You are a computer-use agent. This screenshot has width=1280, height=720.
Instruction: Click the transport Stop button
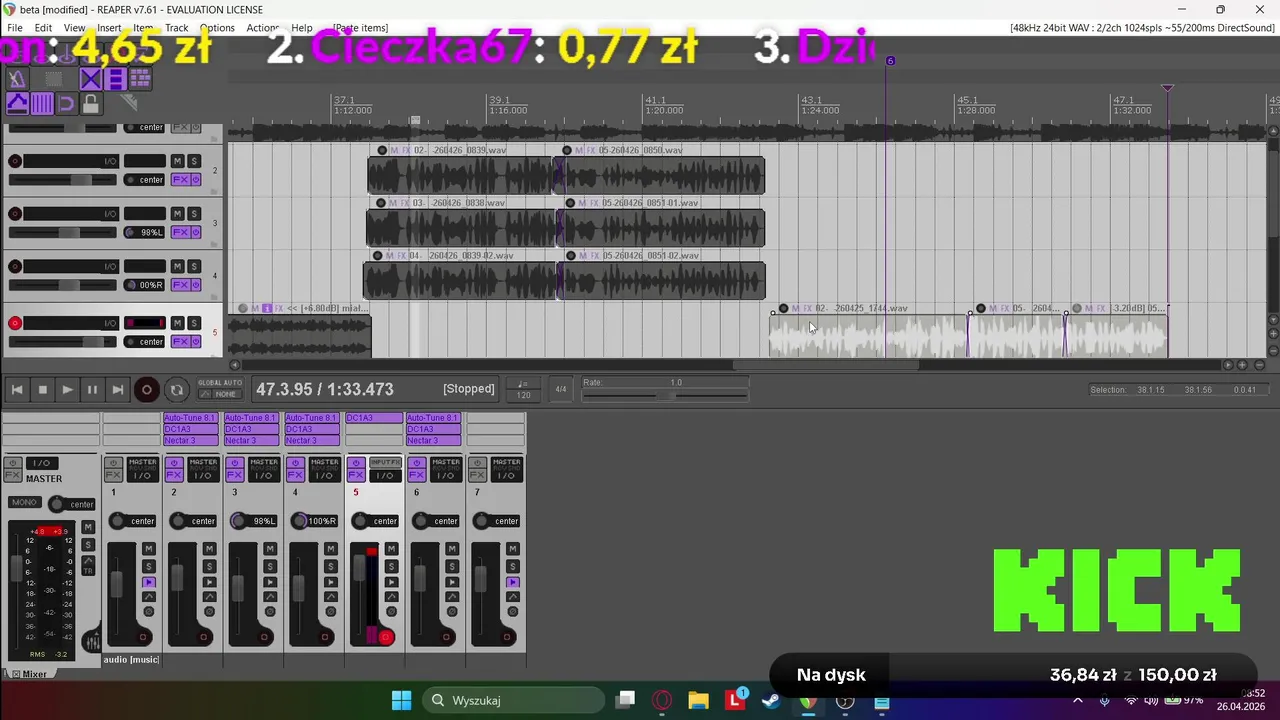pyautogui.click(x=42, y=390)
